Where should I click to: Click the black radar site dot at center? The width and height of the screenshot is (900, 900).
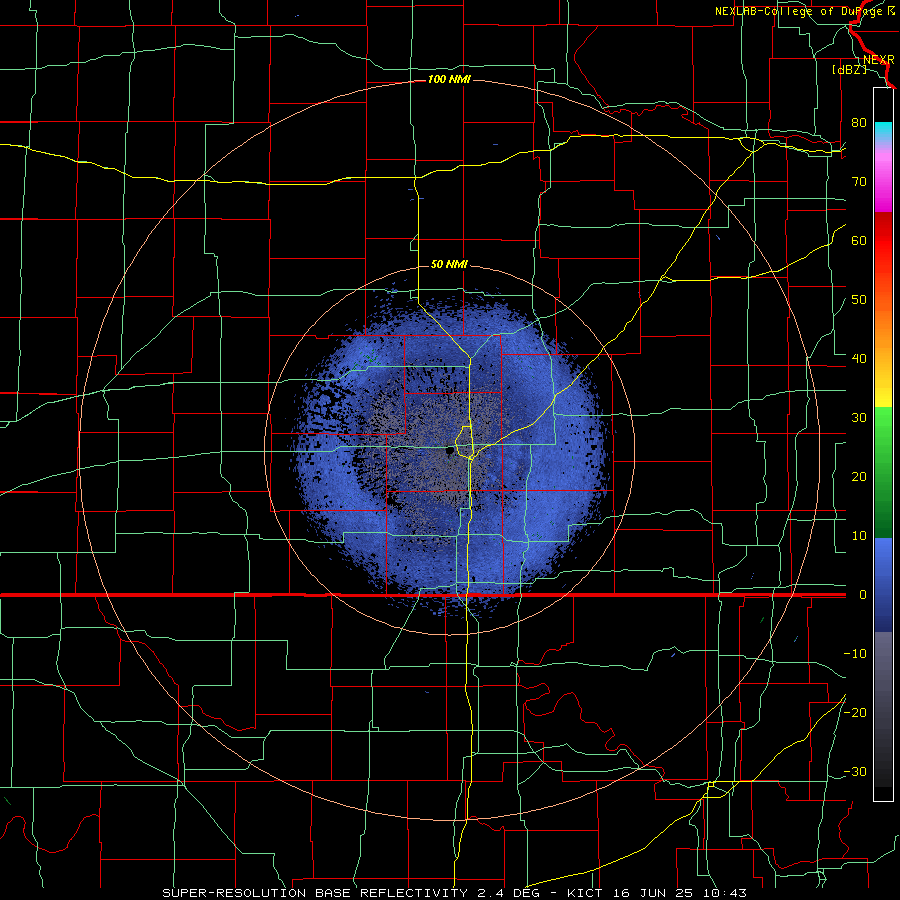(450, 452)
